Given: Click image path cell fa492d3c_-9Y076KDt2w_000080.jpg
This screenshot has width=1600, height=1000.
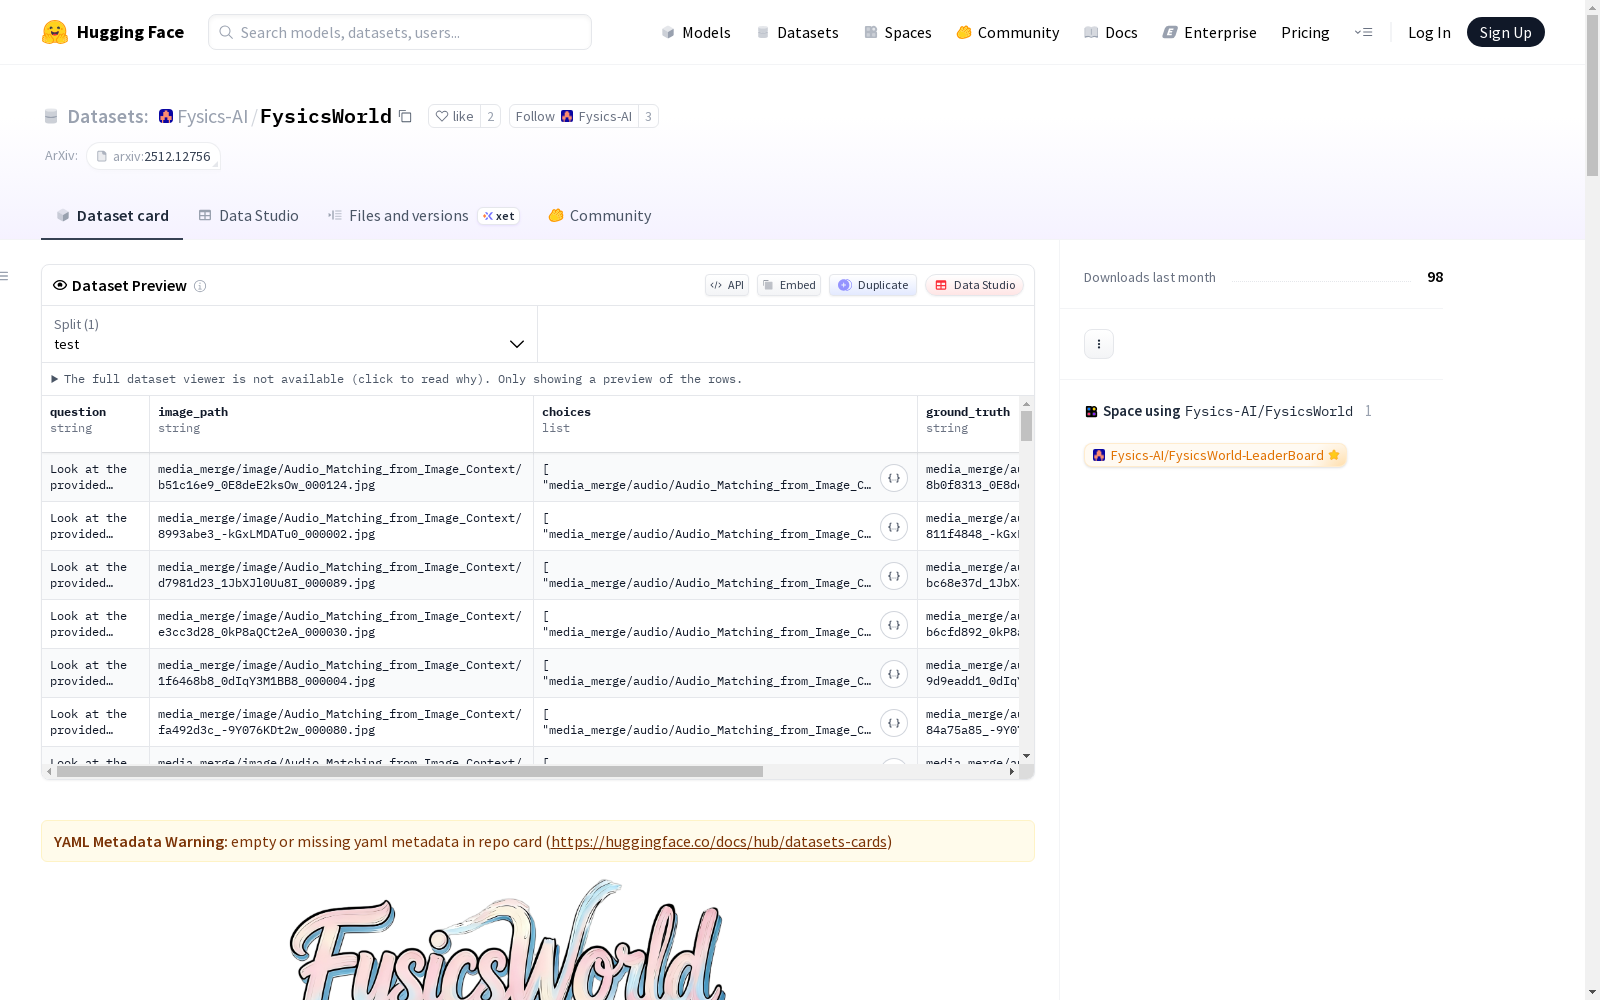Looking at the screenshot, I should (342, 723).
